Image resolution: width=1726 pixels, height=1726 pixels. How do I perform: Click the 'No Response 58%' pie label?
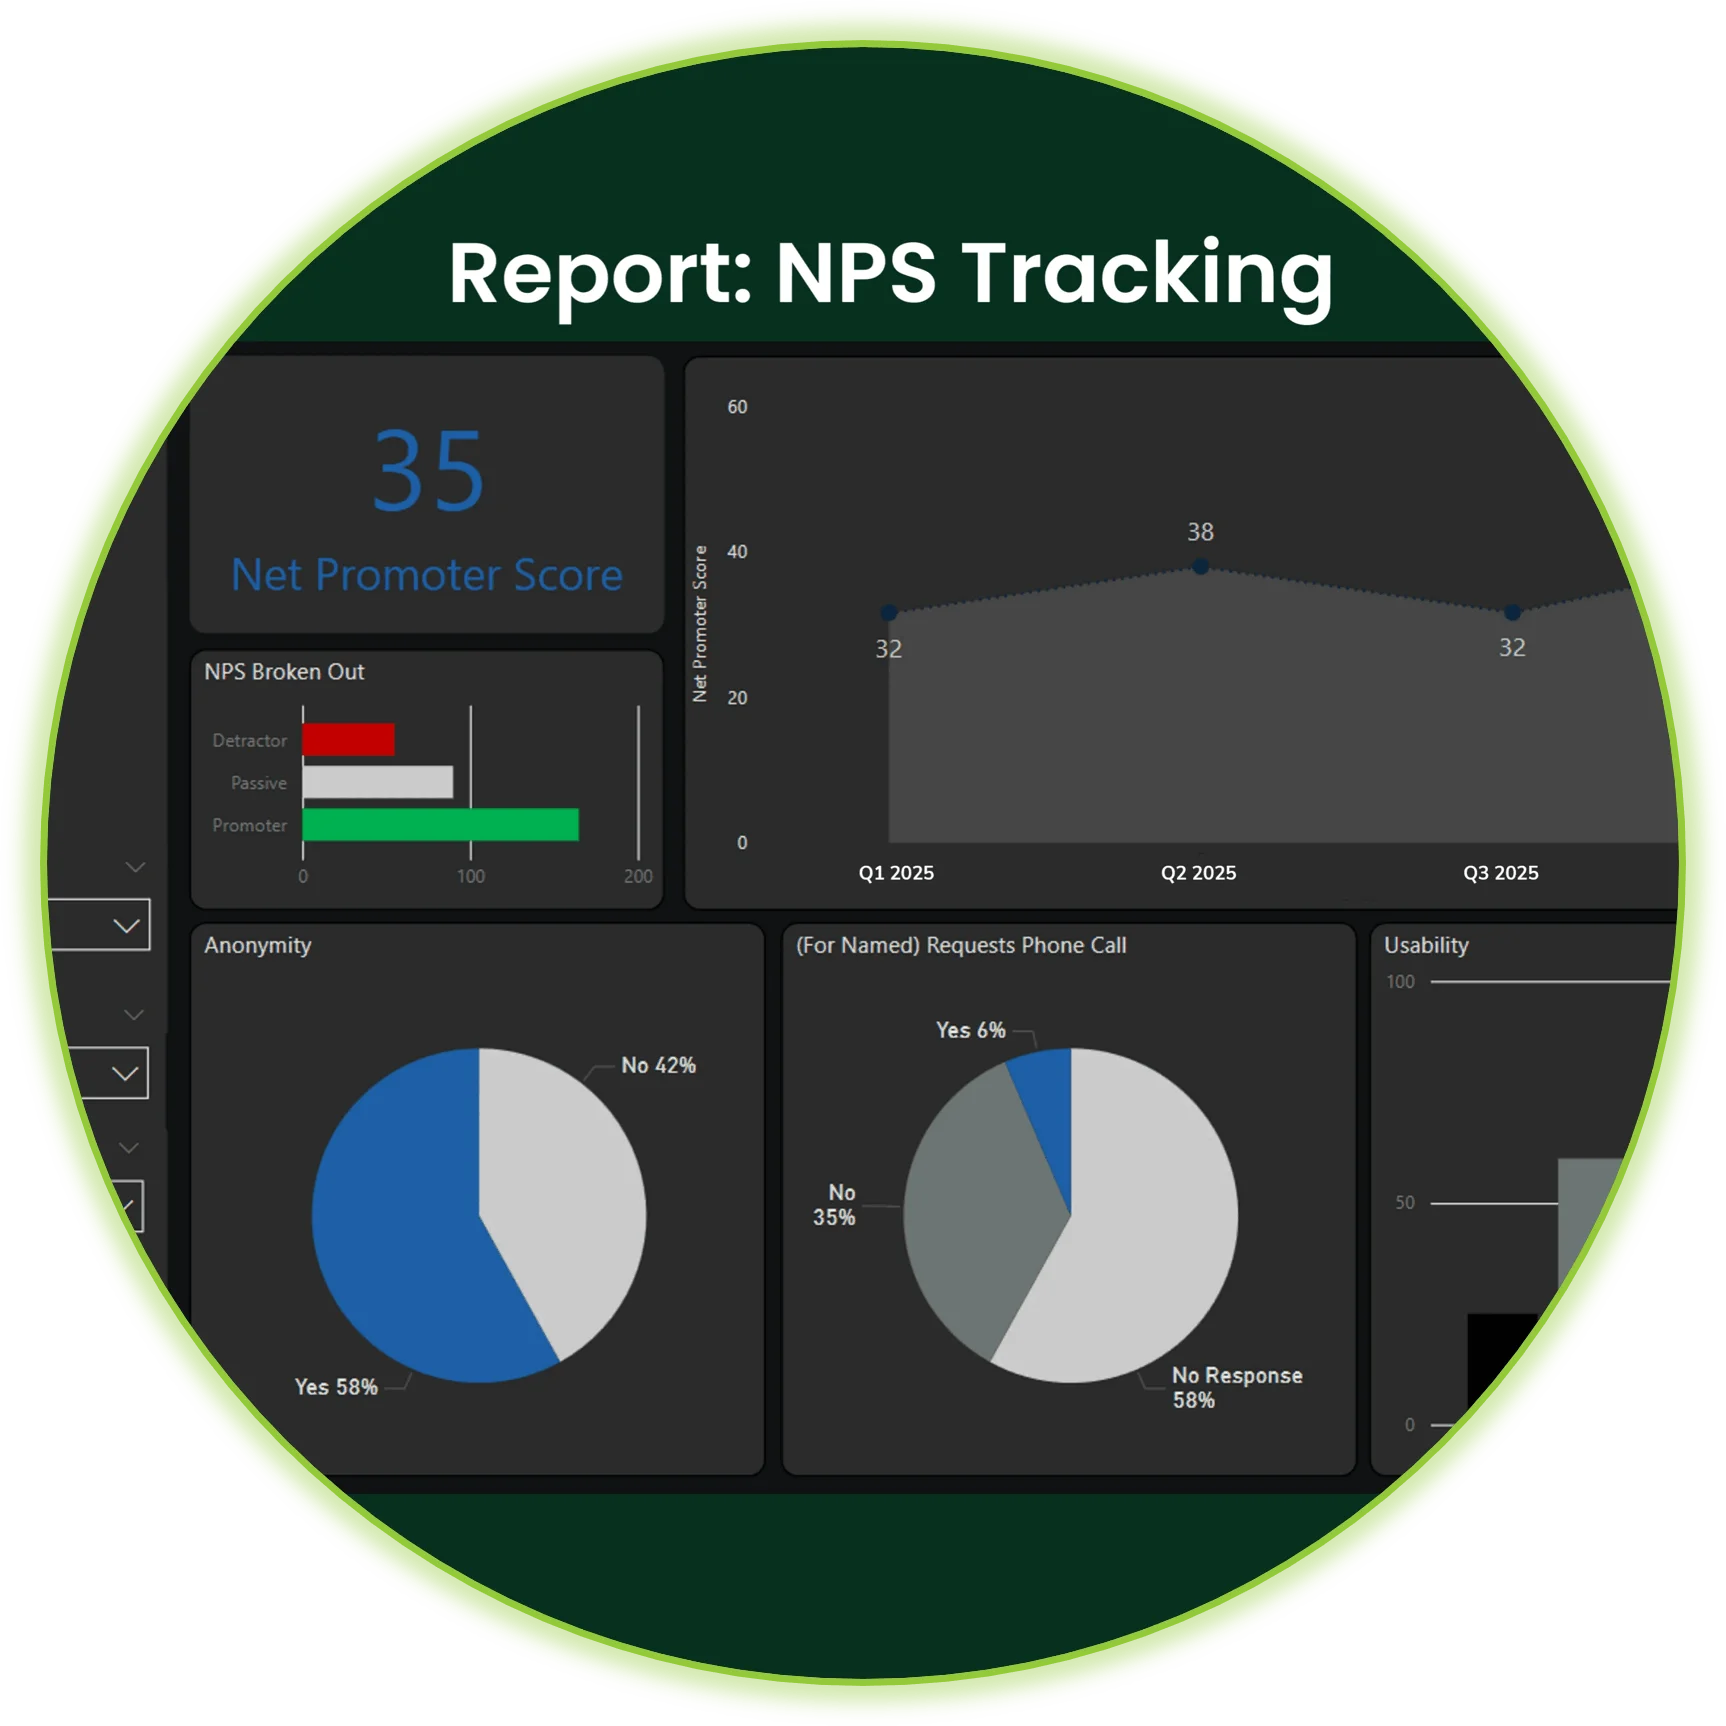[1237, 1388]
